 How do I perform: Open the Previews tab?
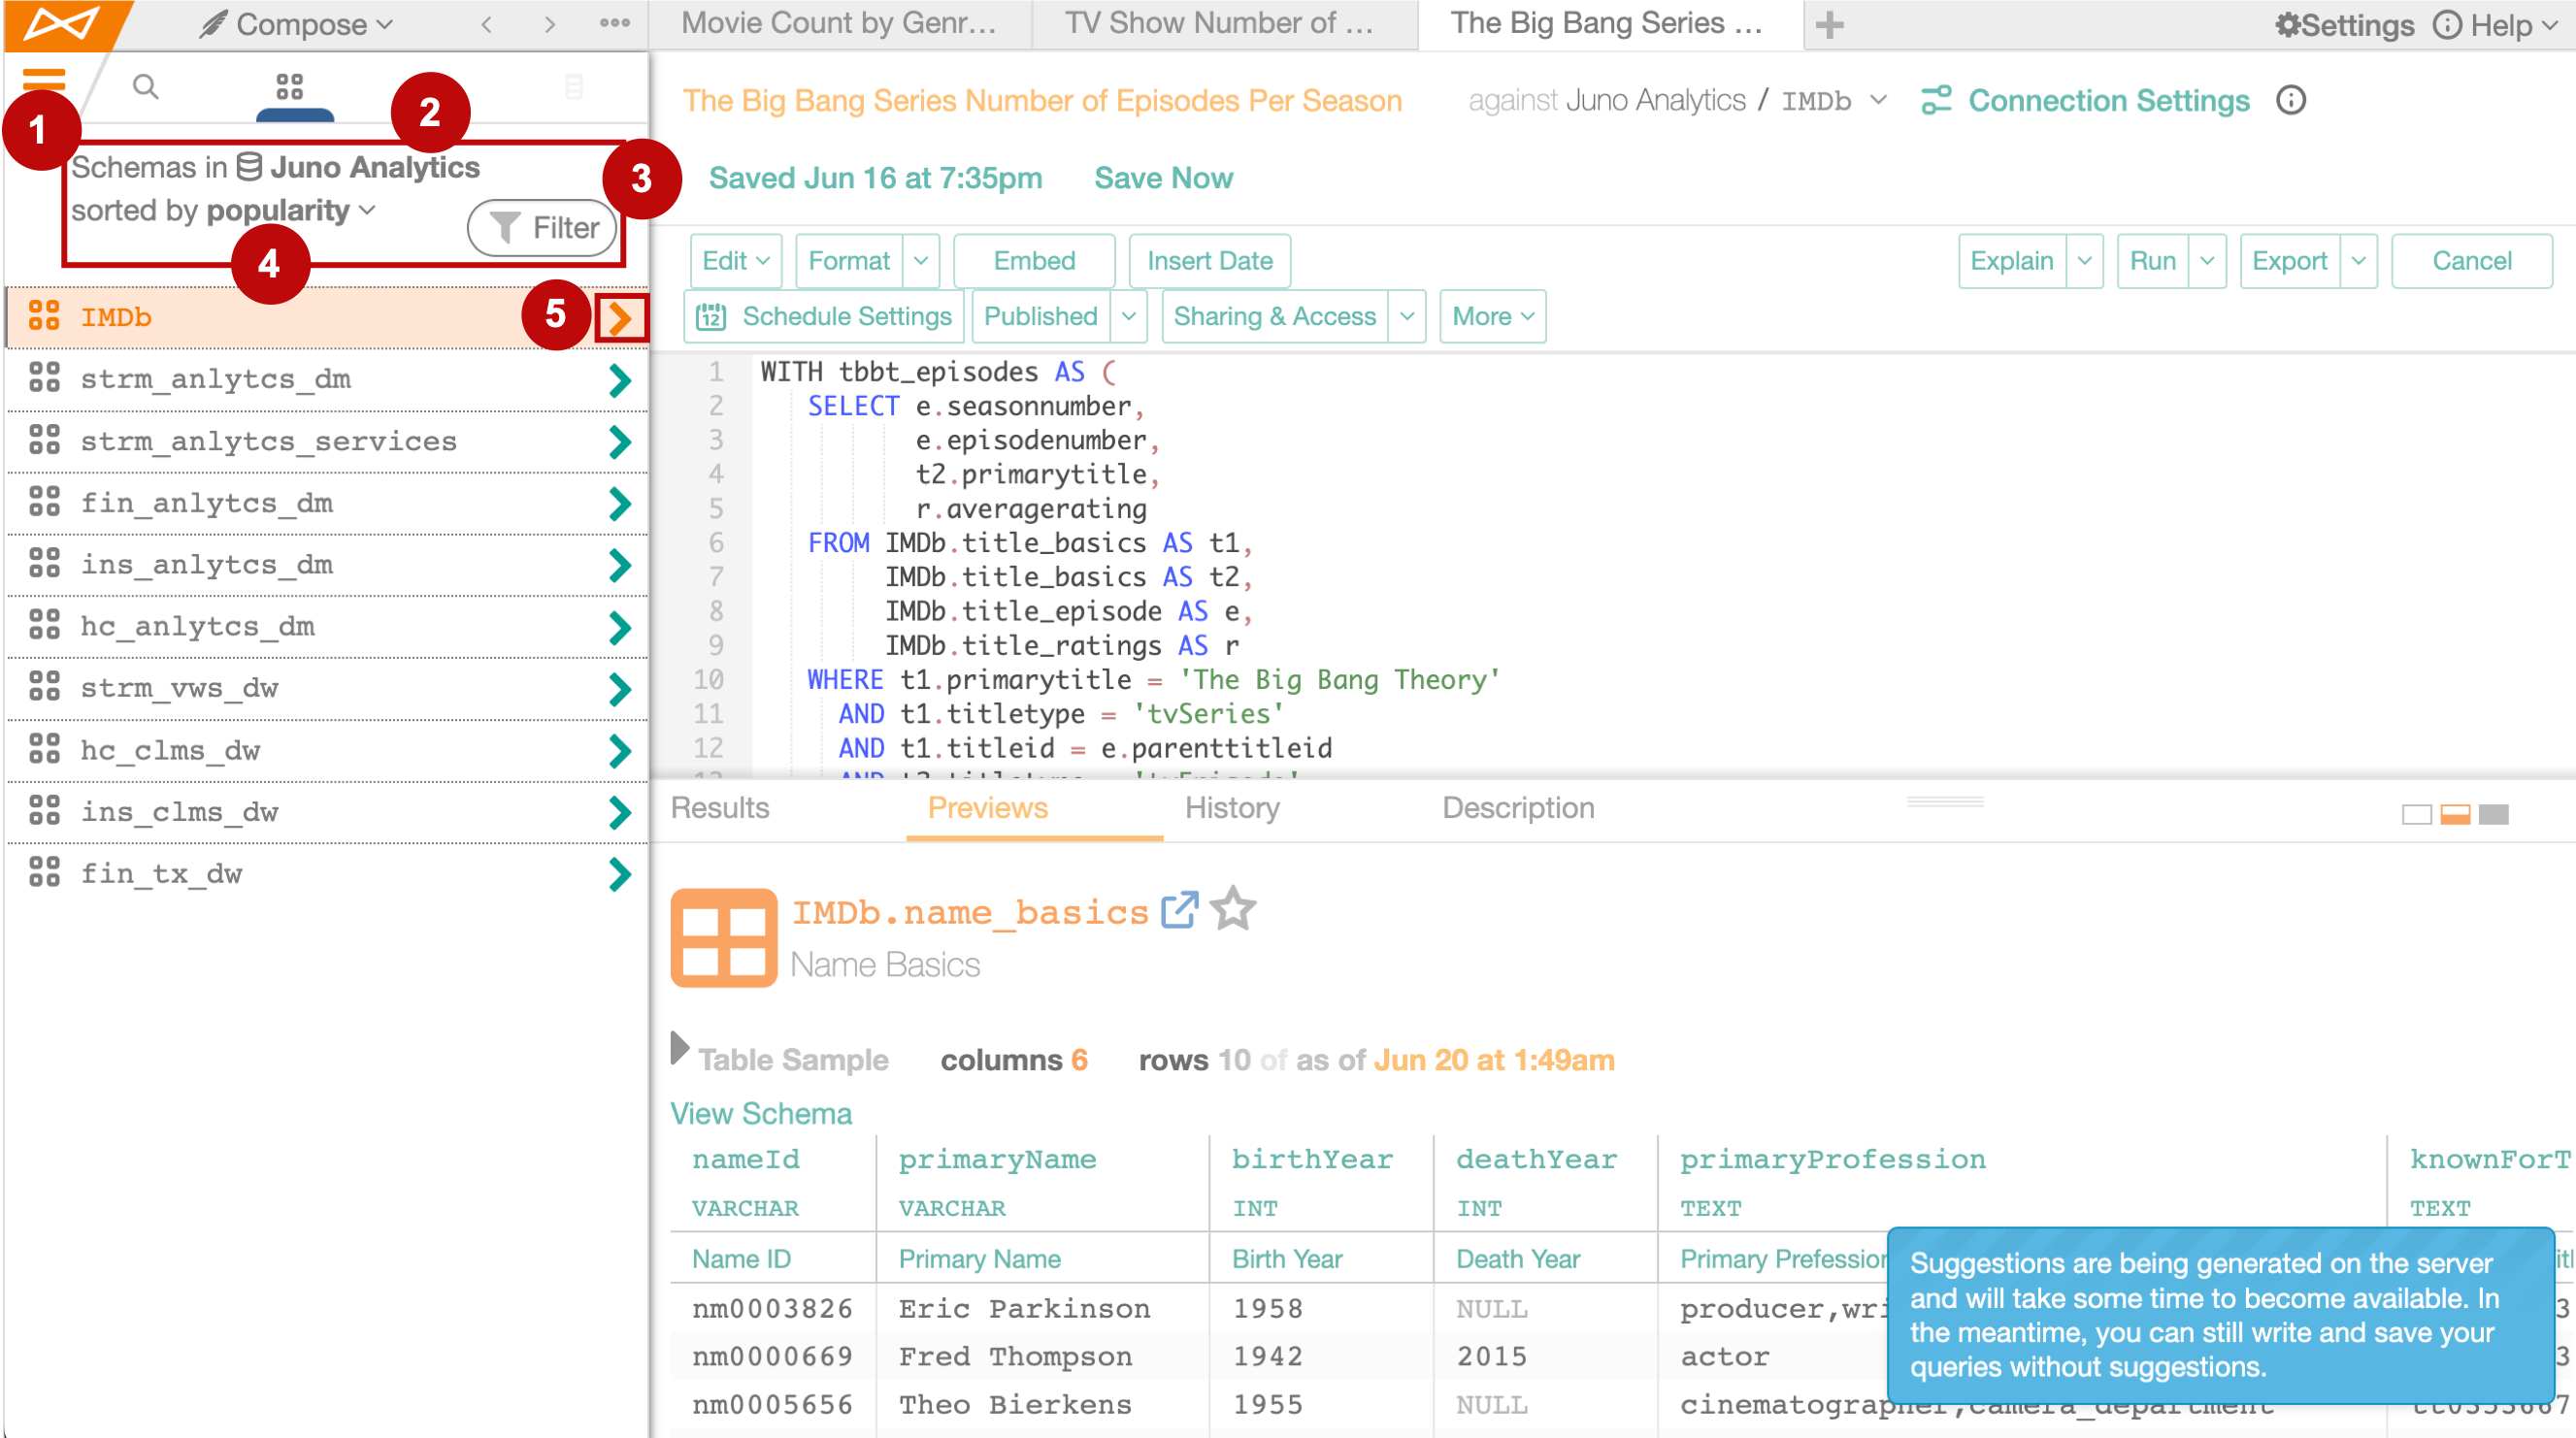(987, 808)
